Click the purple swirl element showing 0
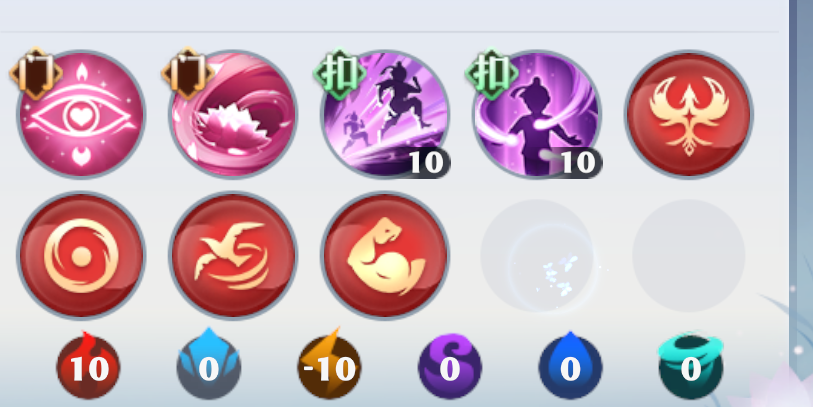 point(450,366)
